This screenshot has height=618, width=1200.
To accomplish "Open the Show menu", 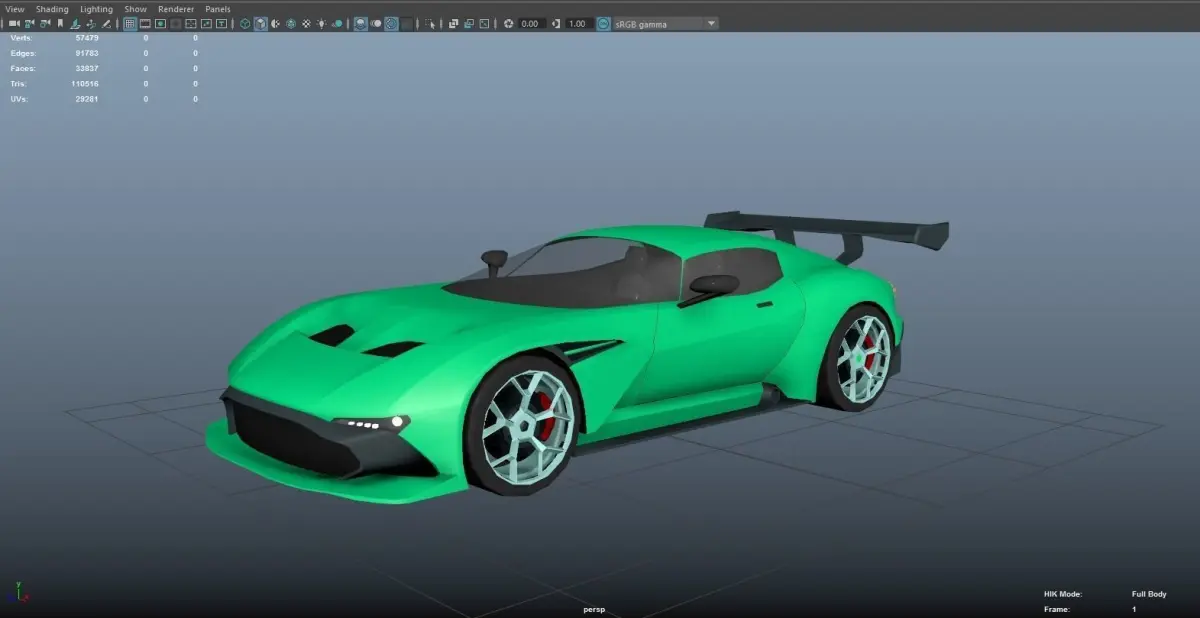I will [x=135, y=9].
